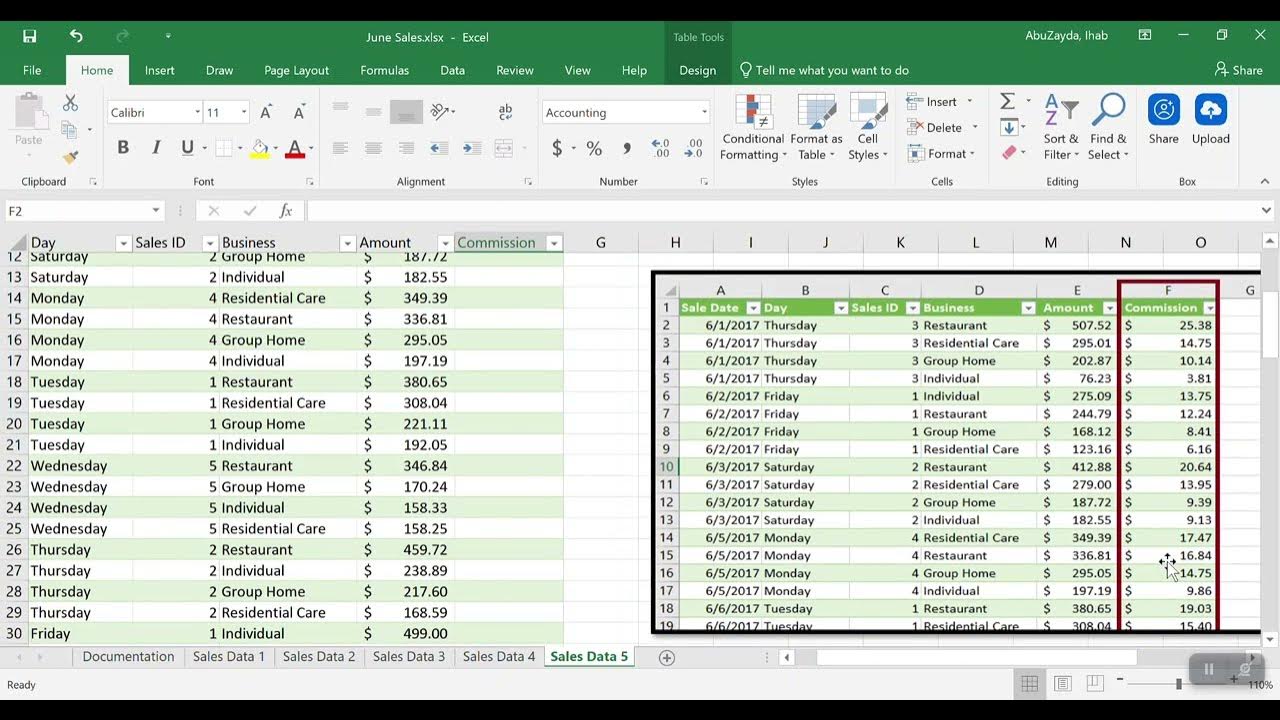The width and height of the screenshot is (1280, 720).
Task: Click the vertical scrollbar down arrow
Action: [1270, 639]
